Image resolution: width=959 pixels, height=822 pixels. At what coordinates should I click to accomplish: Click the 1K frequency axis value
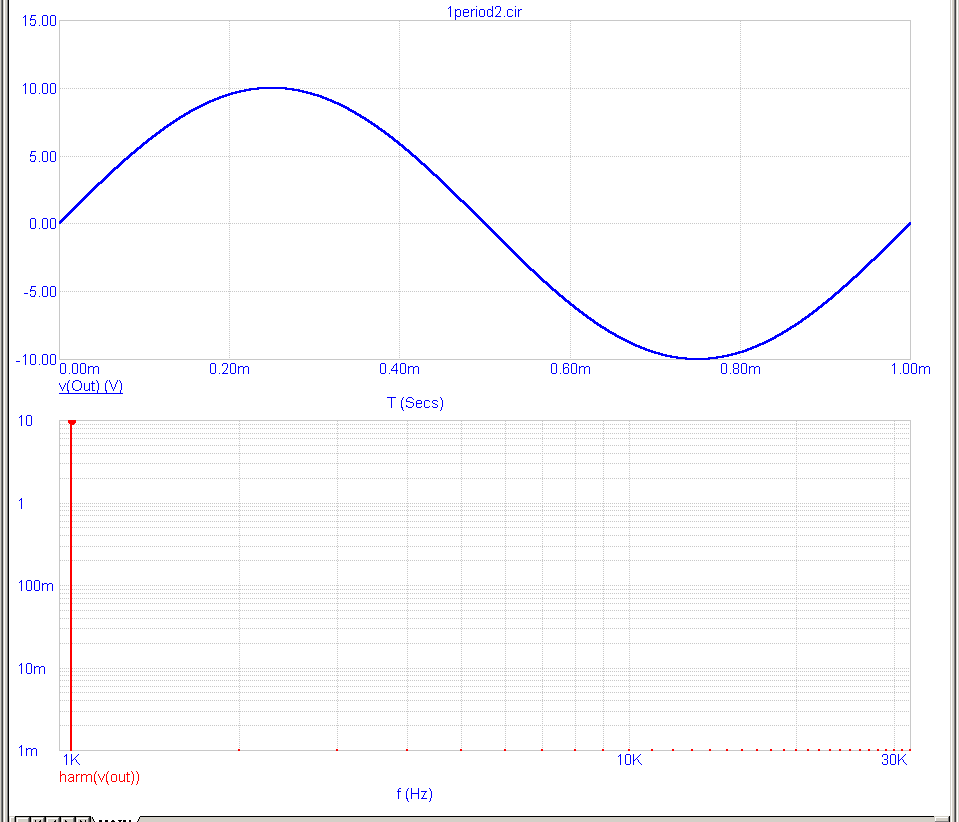click(72, 760)
